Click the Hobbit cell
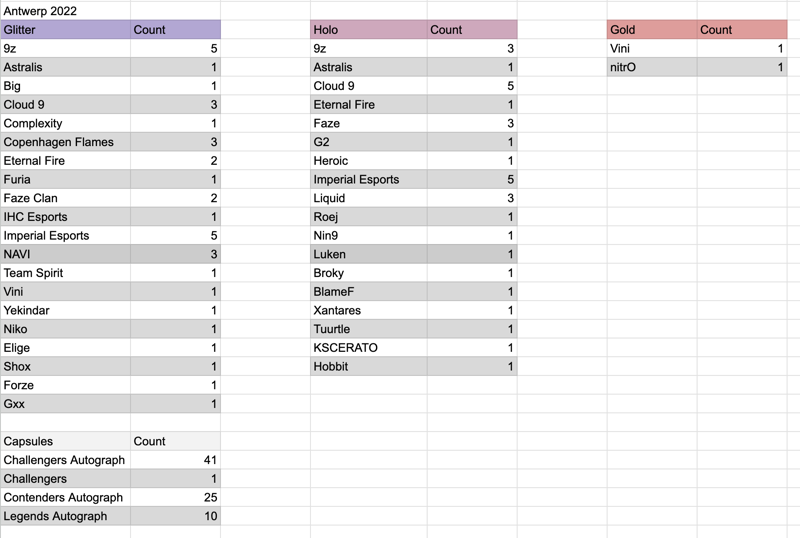 (368, 366)
